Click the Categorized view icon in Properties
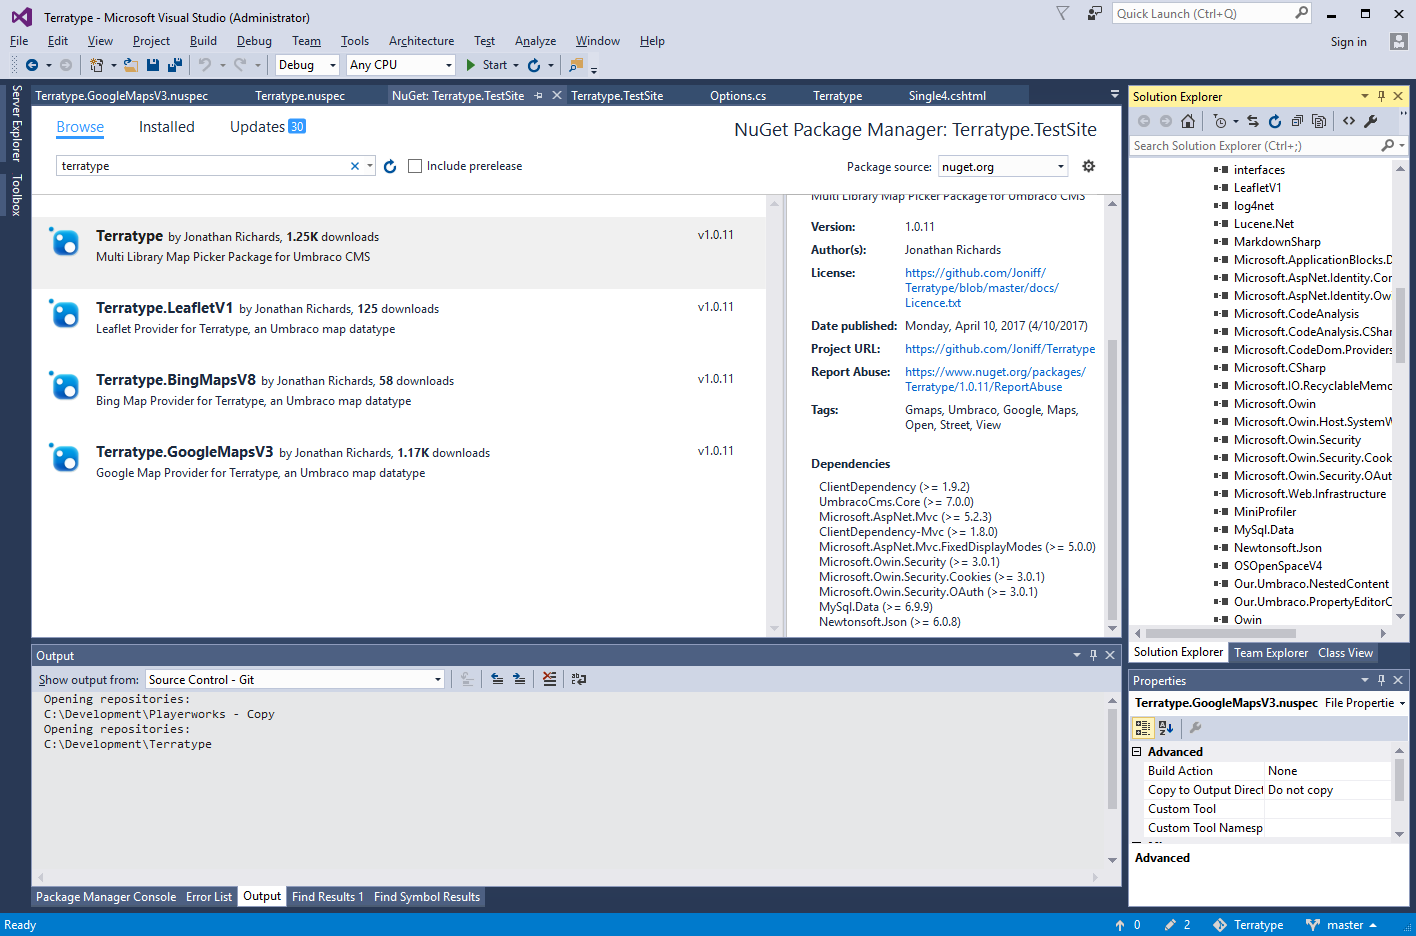Viewport: 1416px width, 936px height. click(x=1143, y=728)
